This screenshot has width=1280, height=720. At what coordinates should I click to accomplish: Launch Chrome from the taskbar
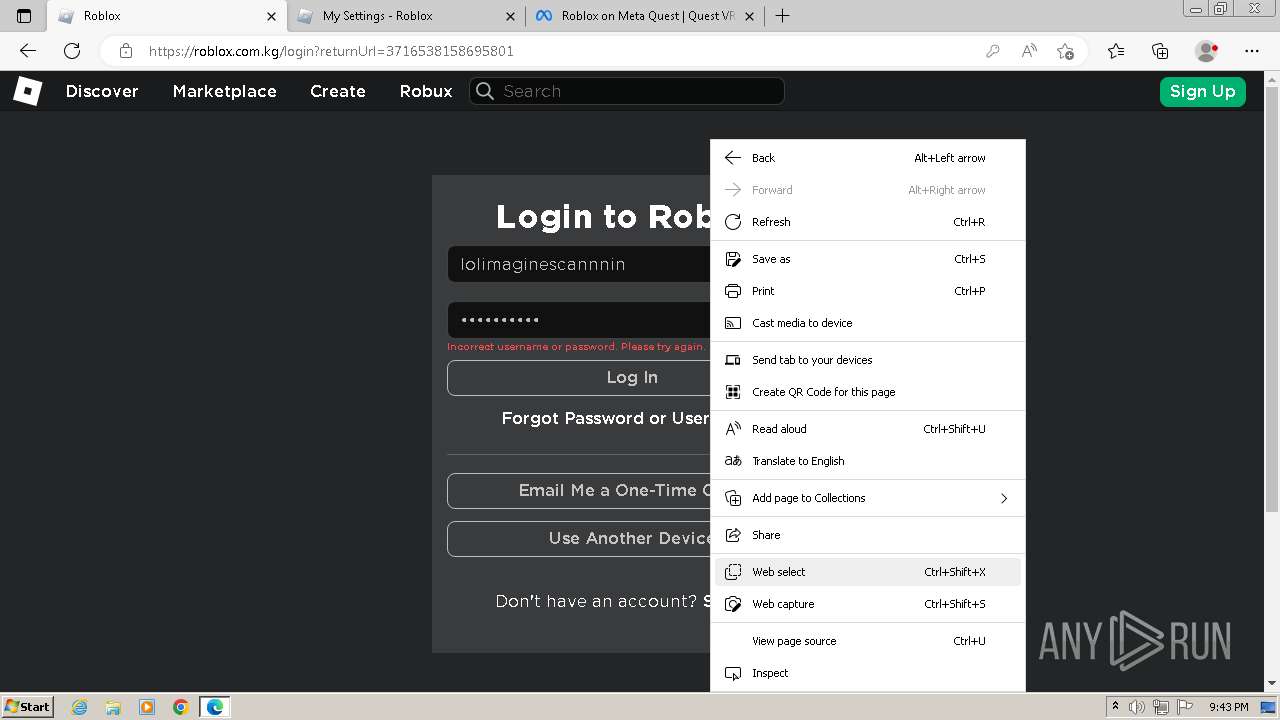(181, 707)
